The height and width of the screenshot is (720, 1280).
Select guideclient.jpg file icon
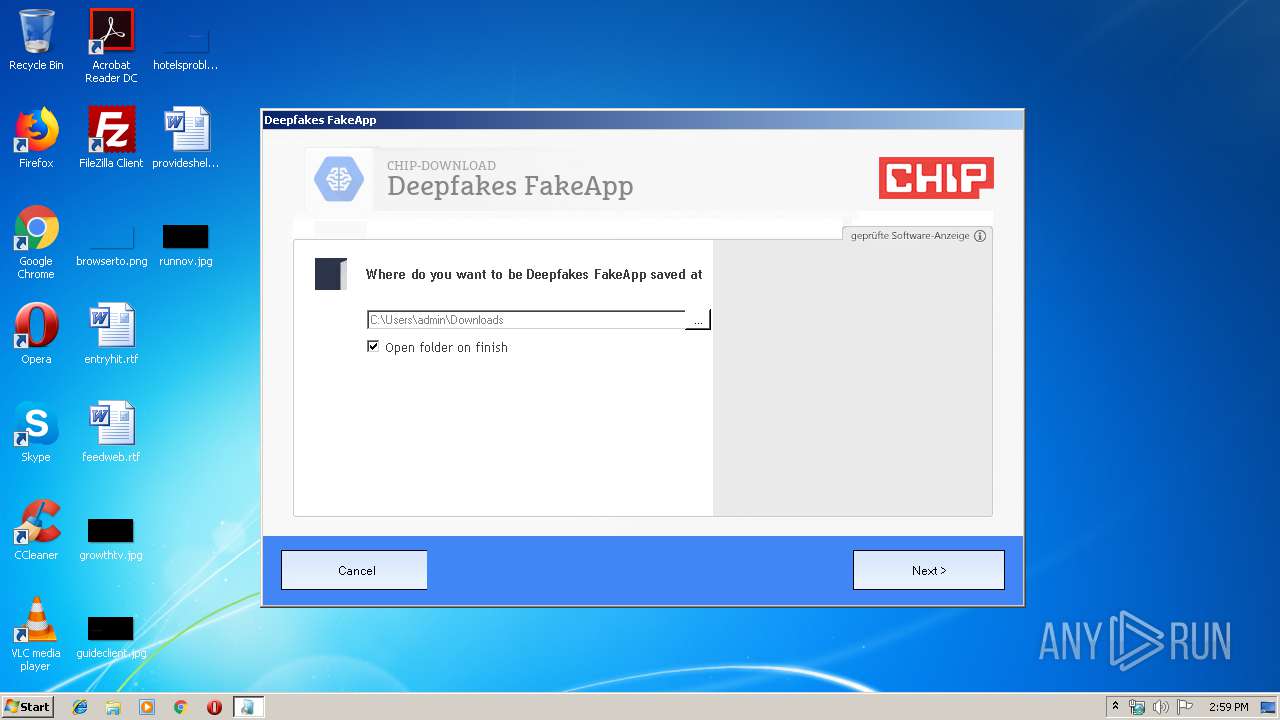pyautogui.click(x=111, y=638)
